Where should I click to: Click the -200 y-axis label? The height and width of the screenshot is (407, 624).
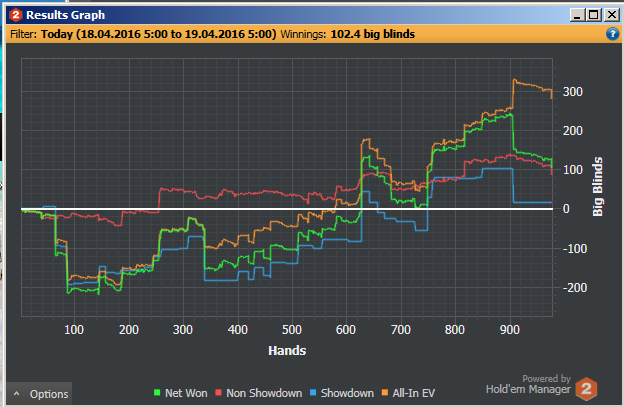[575, 288]
